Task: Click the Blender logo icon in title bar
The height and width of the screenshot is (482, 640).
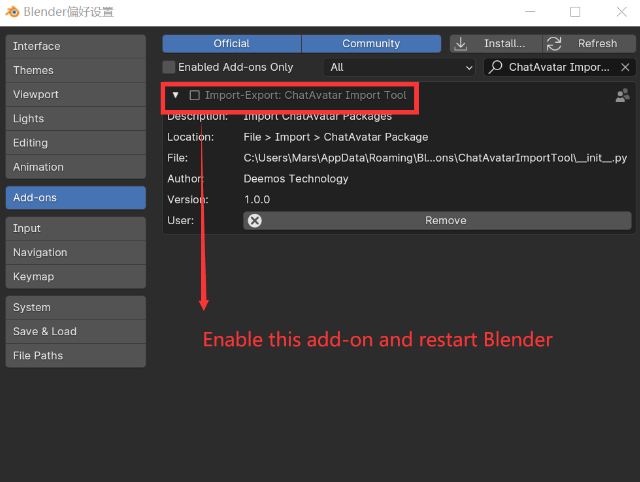Action: click(x=12, y=12)
